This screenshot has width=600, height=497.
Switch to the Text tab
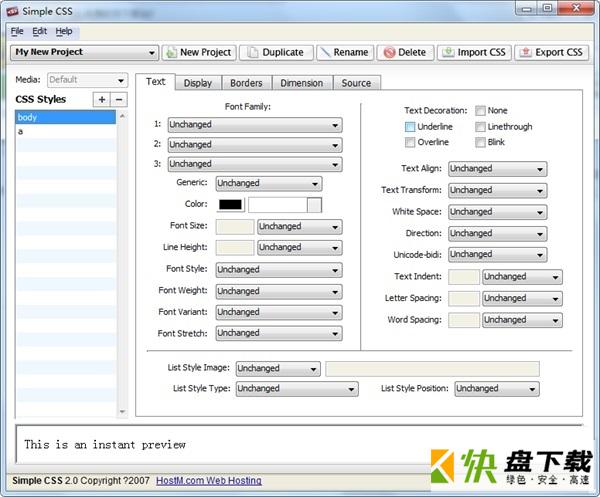point(155,81)
